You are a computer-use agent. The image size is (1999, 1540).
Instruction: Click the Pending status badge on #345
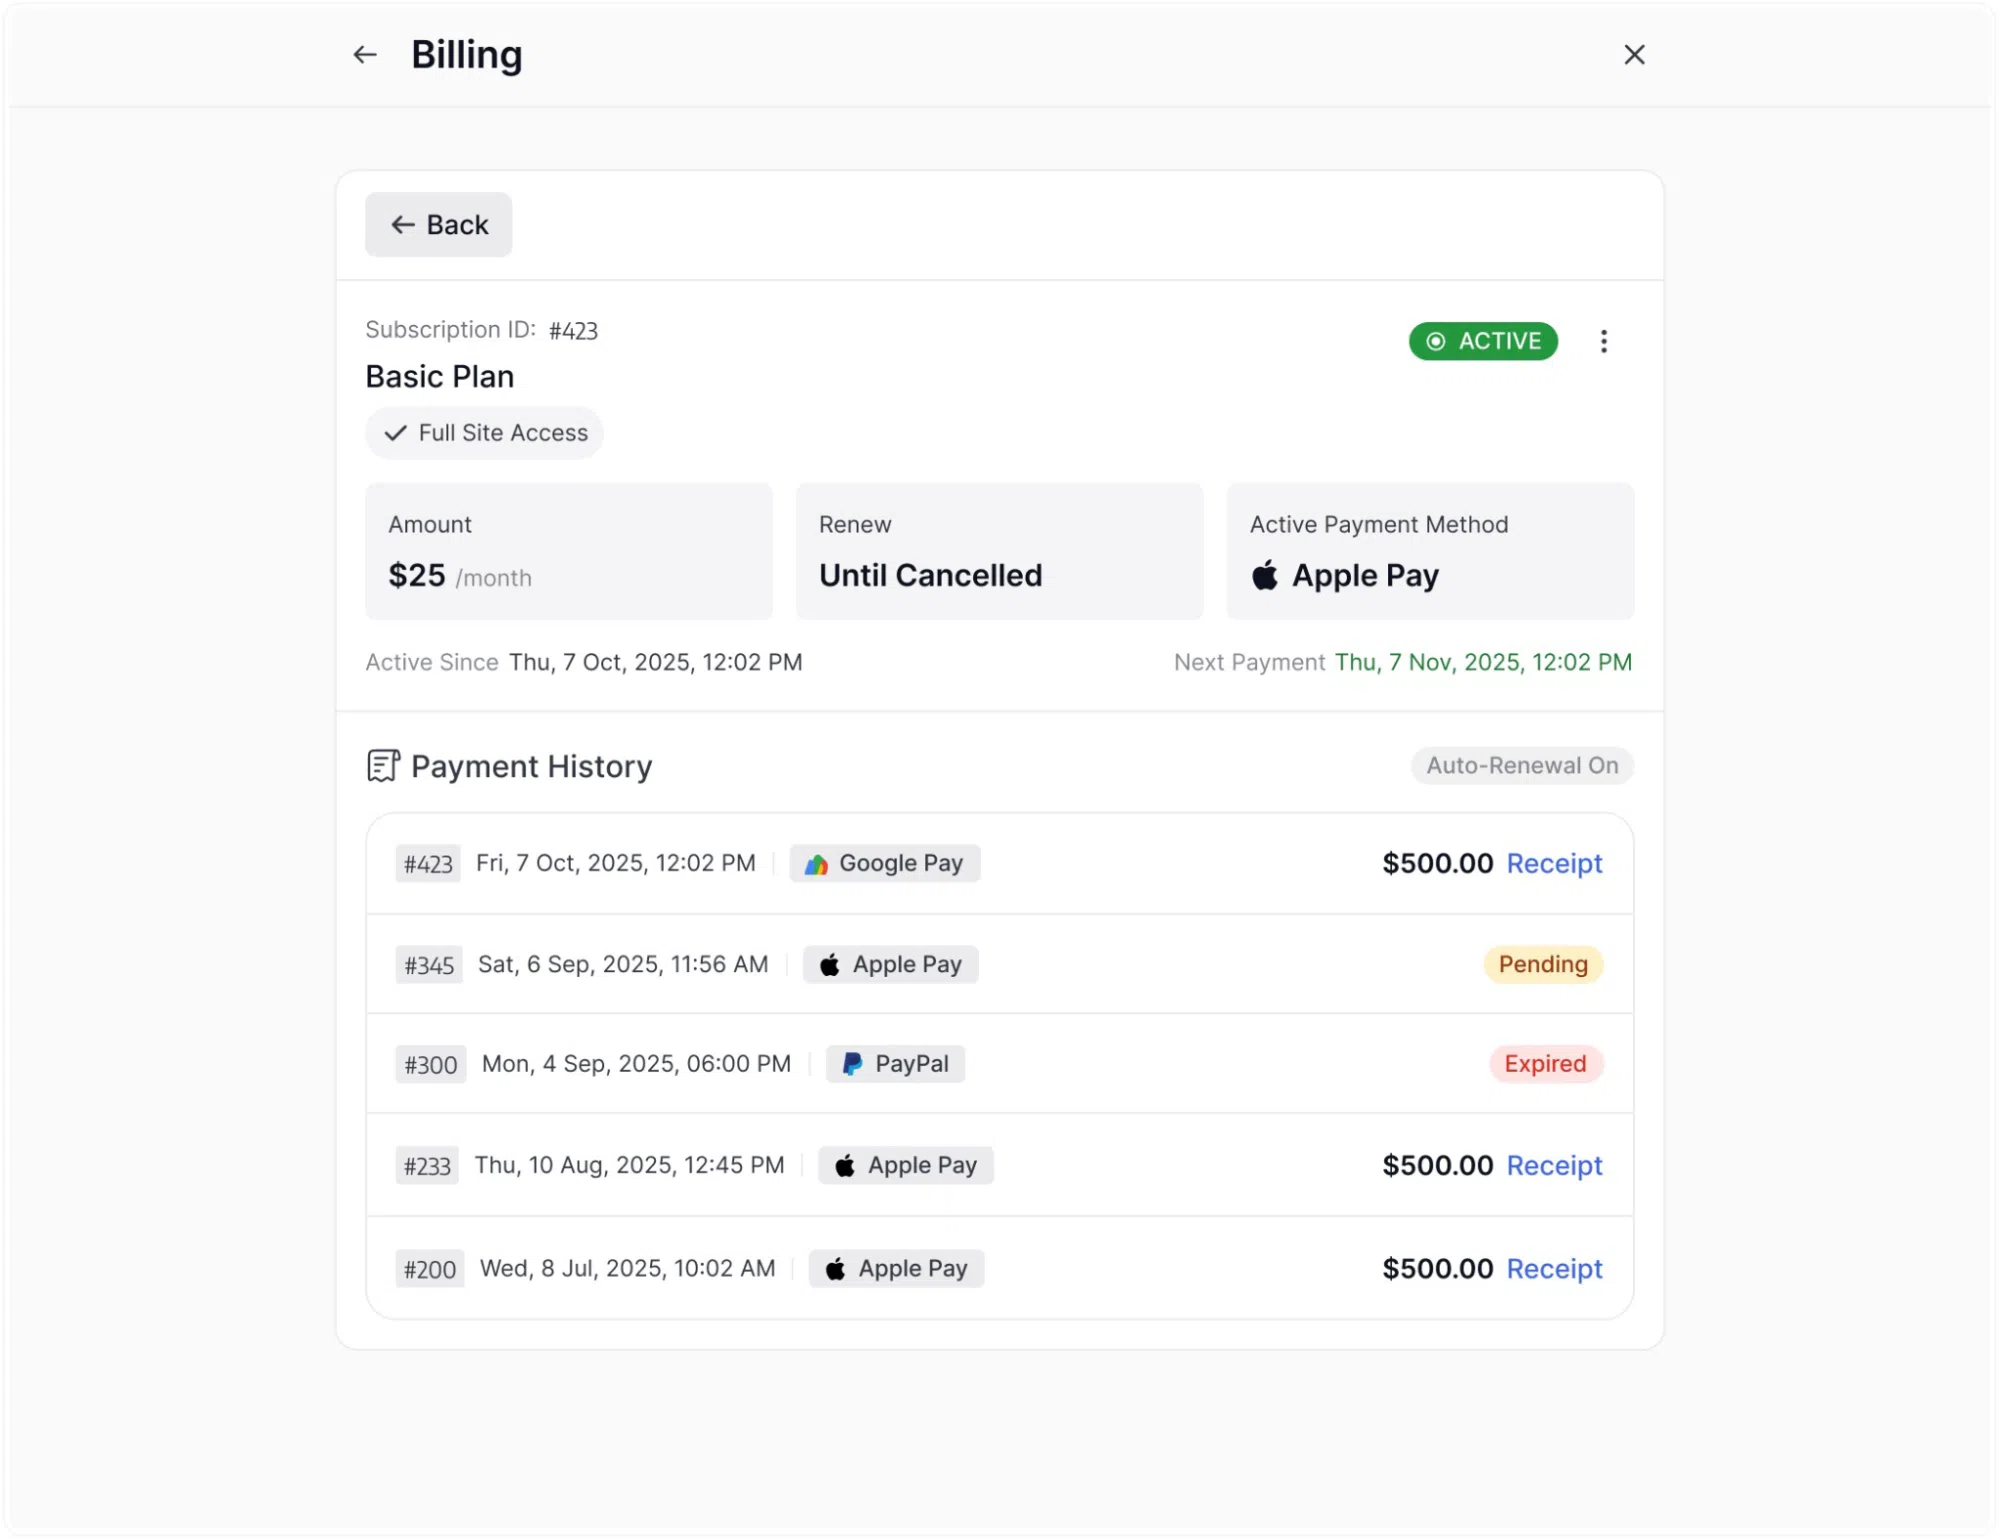[x=1543, y=965]
